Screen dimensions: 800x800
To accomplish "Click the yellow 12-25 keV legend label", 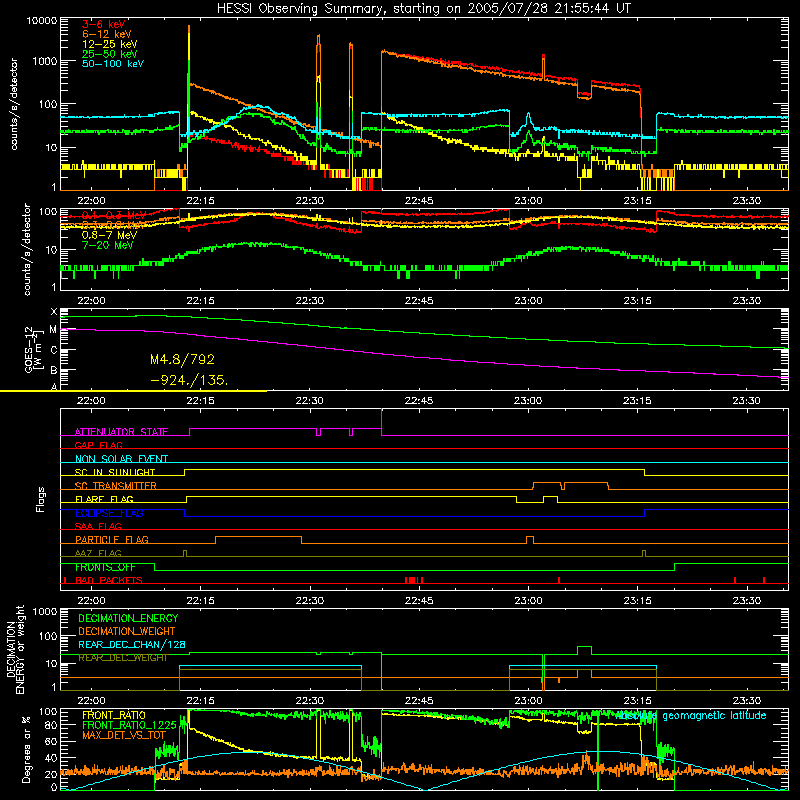I will point(110,44).
